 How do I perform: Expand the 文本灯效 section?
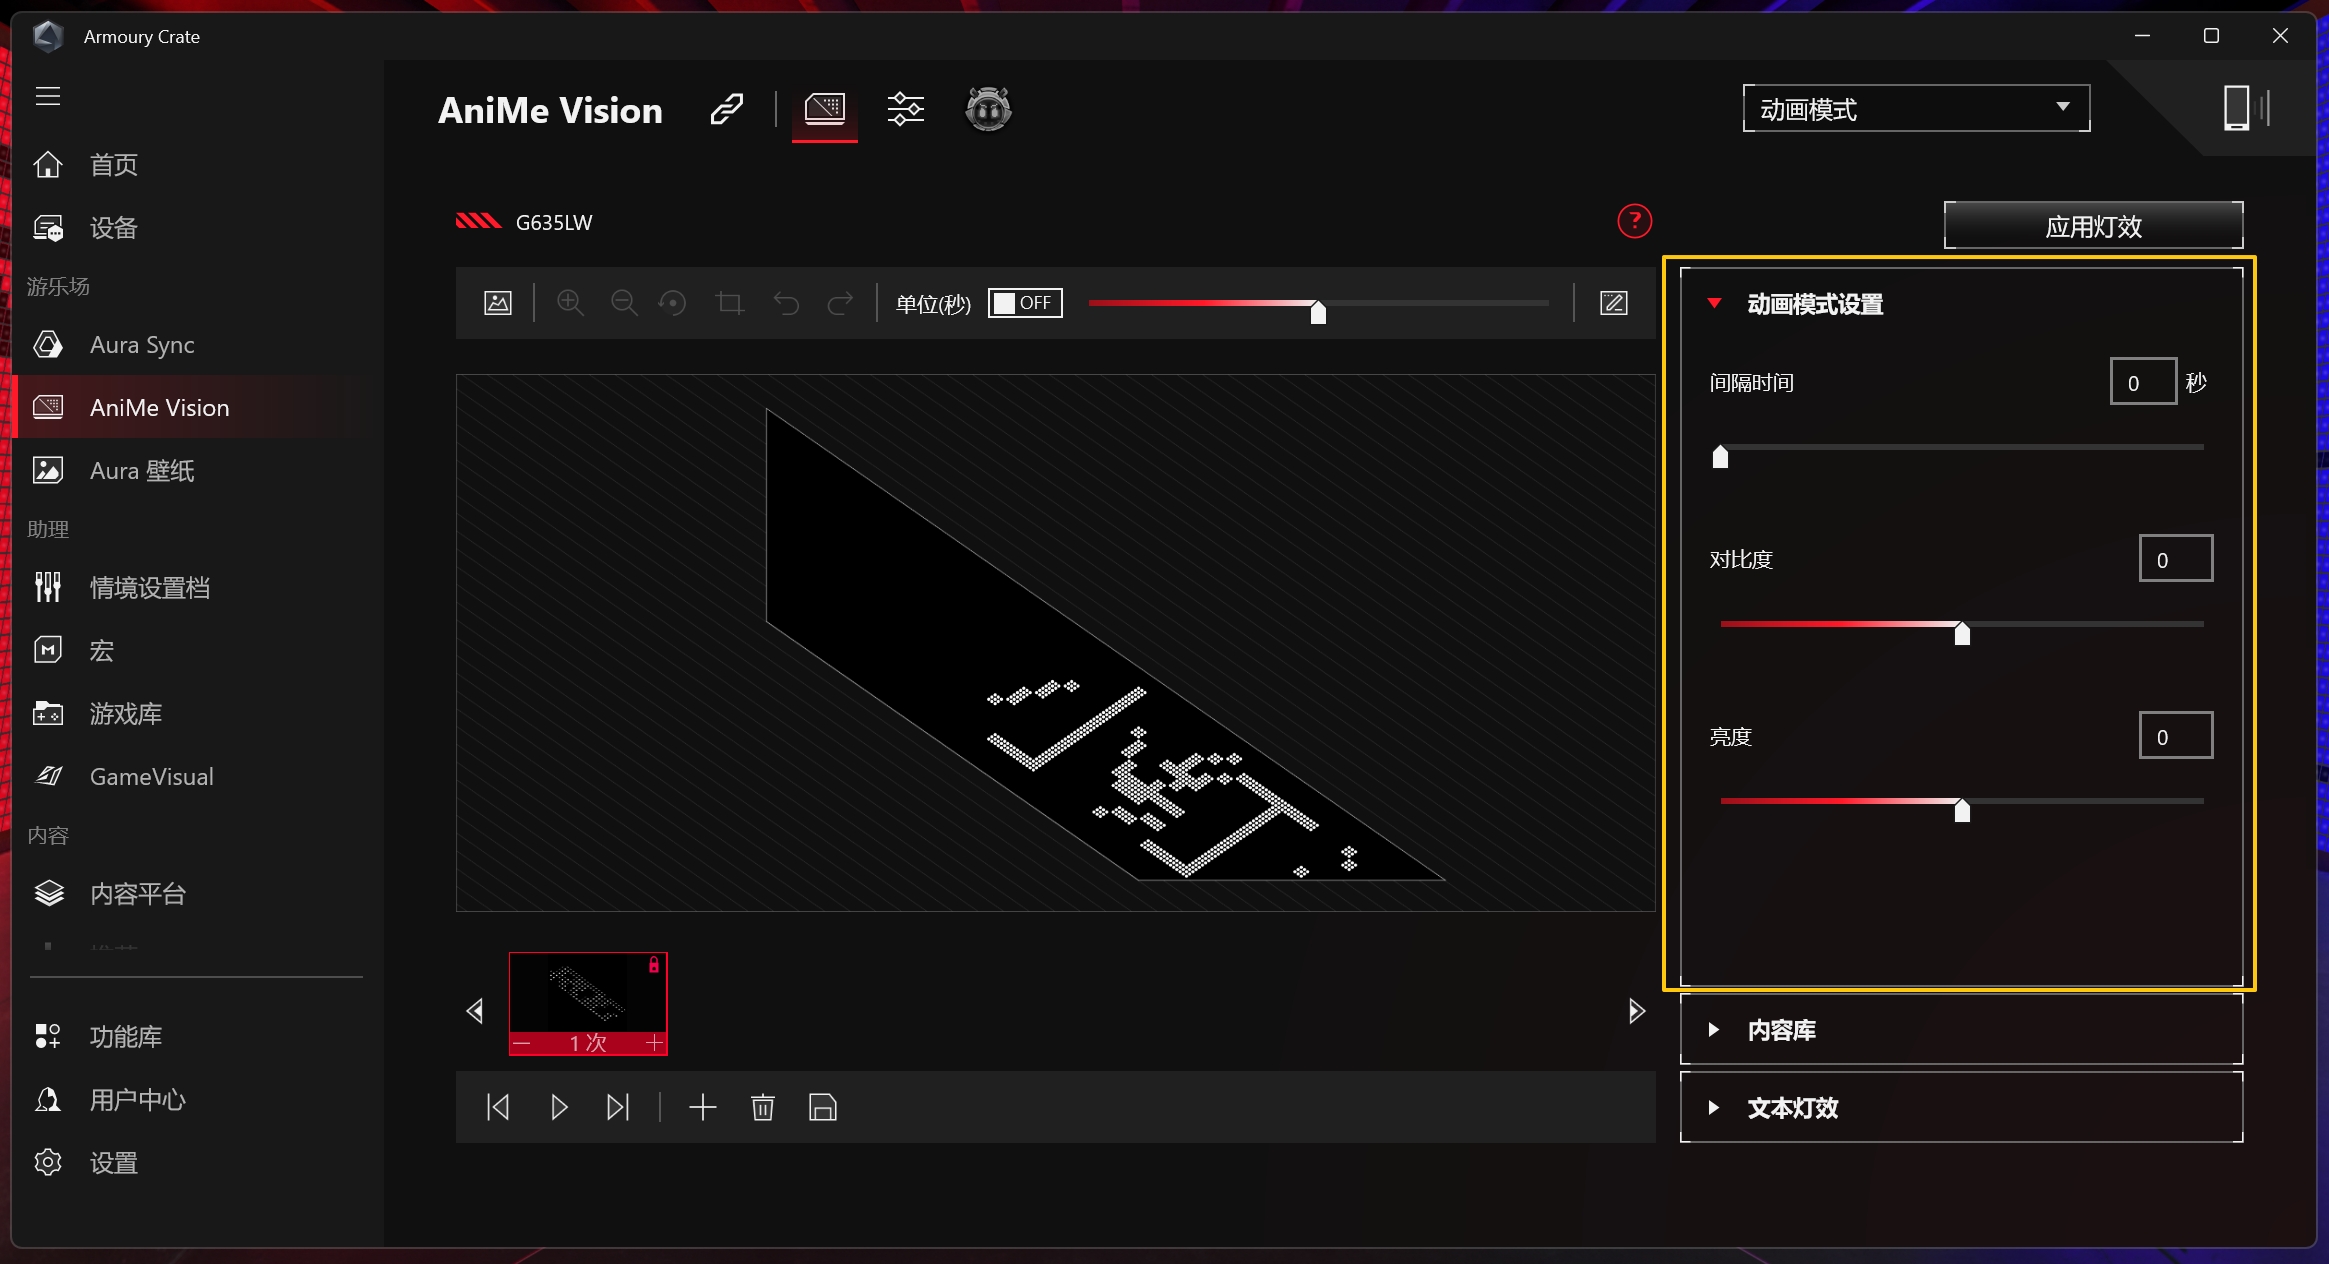1961,1107
